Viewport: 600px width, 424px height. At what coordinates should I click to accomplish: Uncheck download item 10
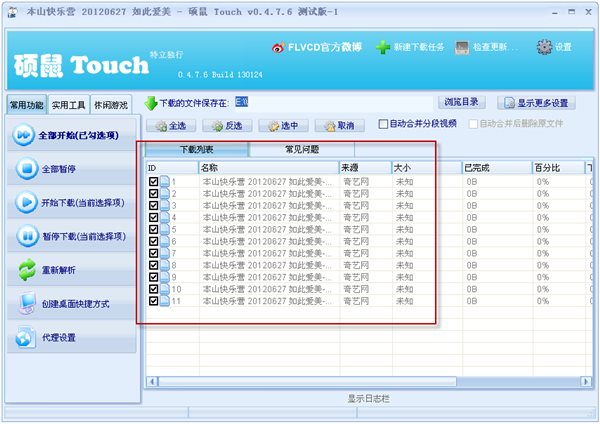tap(153, 289)
